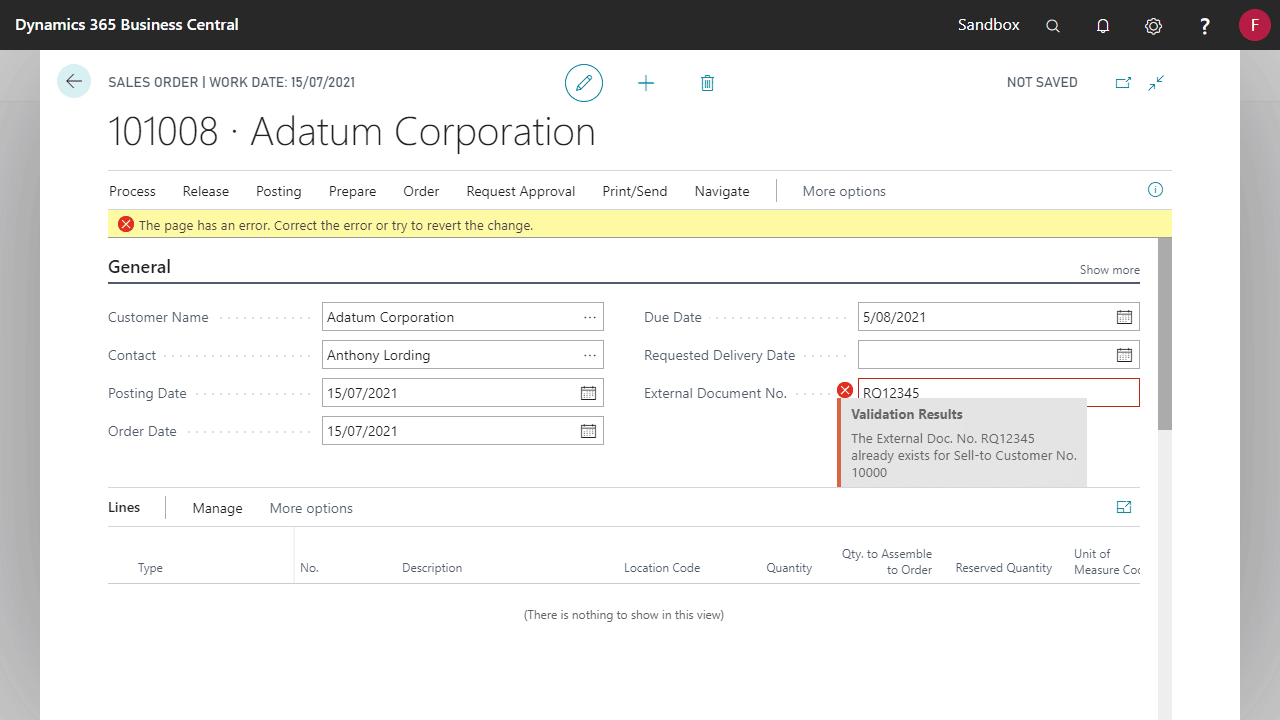The width and height of the screenshot is (1280, 720).
Task: Click the pencil edit icon
Action: tap(584, 83)
